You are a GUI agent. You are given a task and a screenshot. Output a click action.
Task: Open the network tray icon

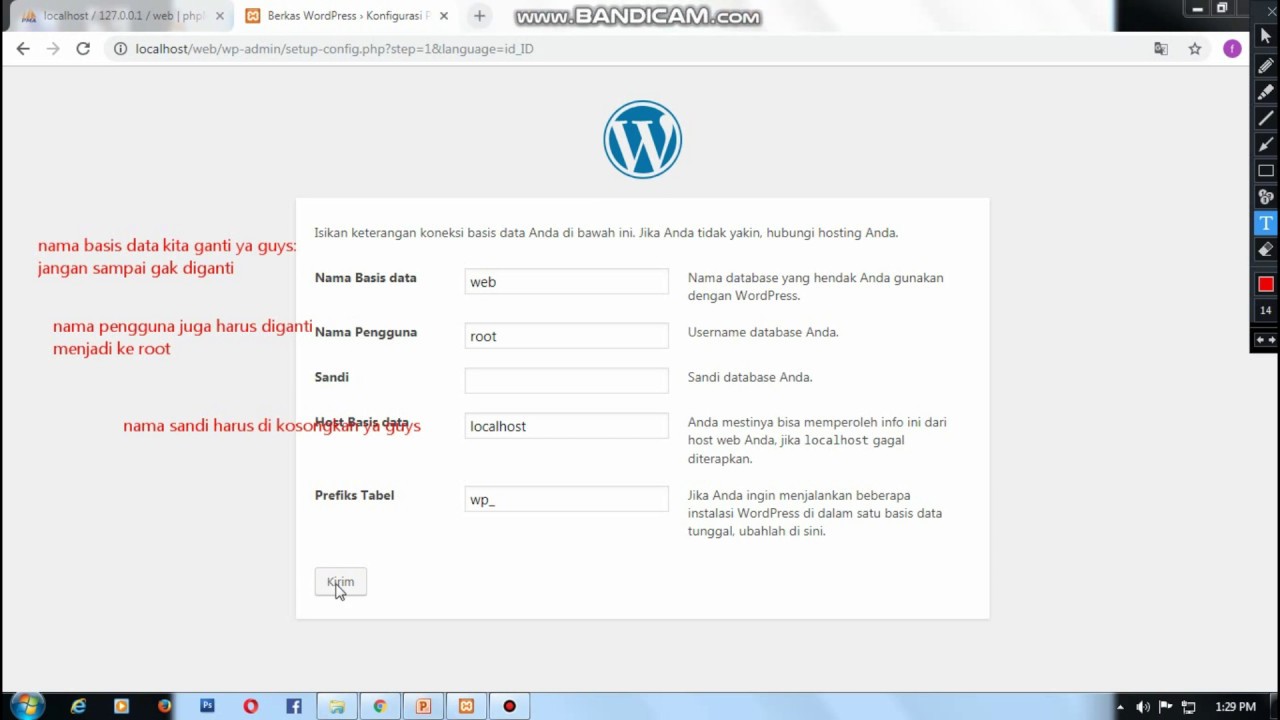(x=1189, y=707)
